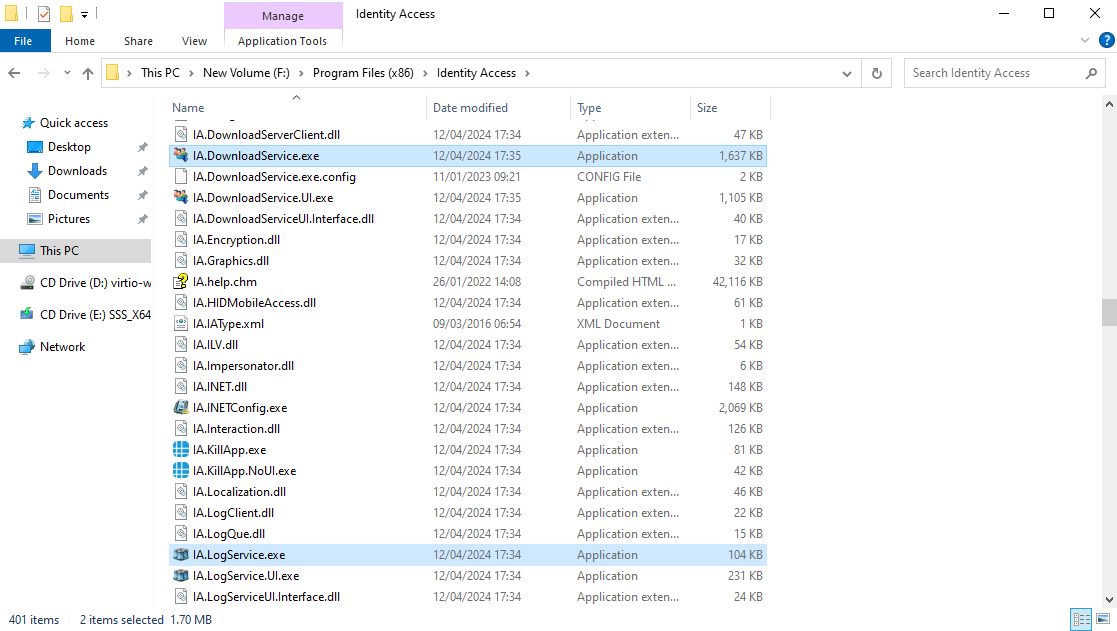The image size is (1117, 631).
Task: Sort by Date modified column header
Action: pos(470,108)
